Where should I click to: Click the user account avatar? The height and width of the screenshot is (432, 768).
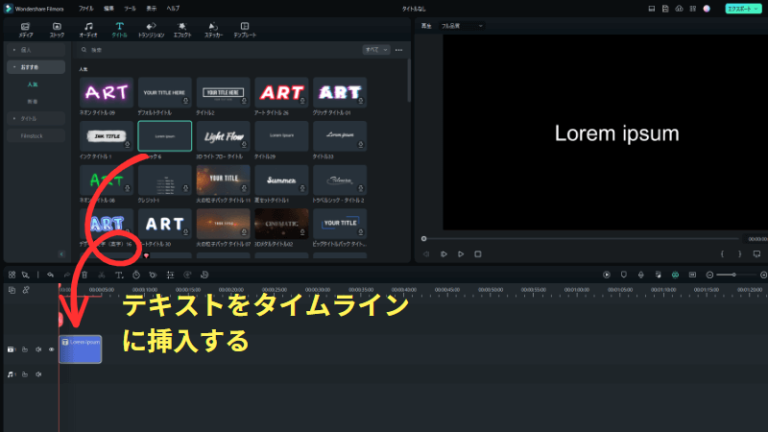pos(707,9)
